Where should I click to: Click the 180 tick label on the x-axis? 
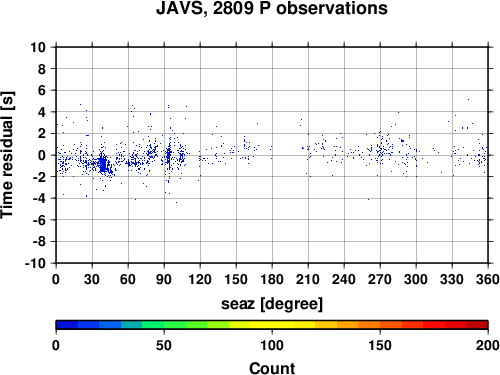click(x=272, y=279)
